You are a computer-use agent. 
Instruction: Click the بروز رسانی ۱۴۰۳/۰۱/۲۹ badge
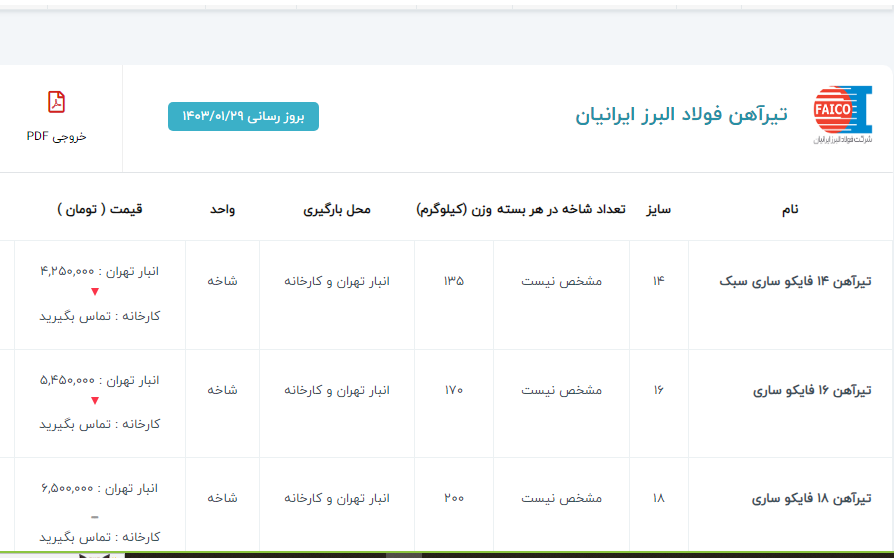click(x=243, y=116)
